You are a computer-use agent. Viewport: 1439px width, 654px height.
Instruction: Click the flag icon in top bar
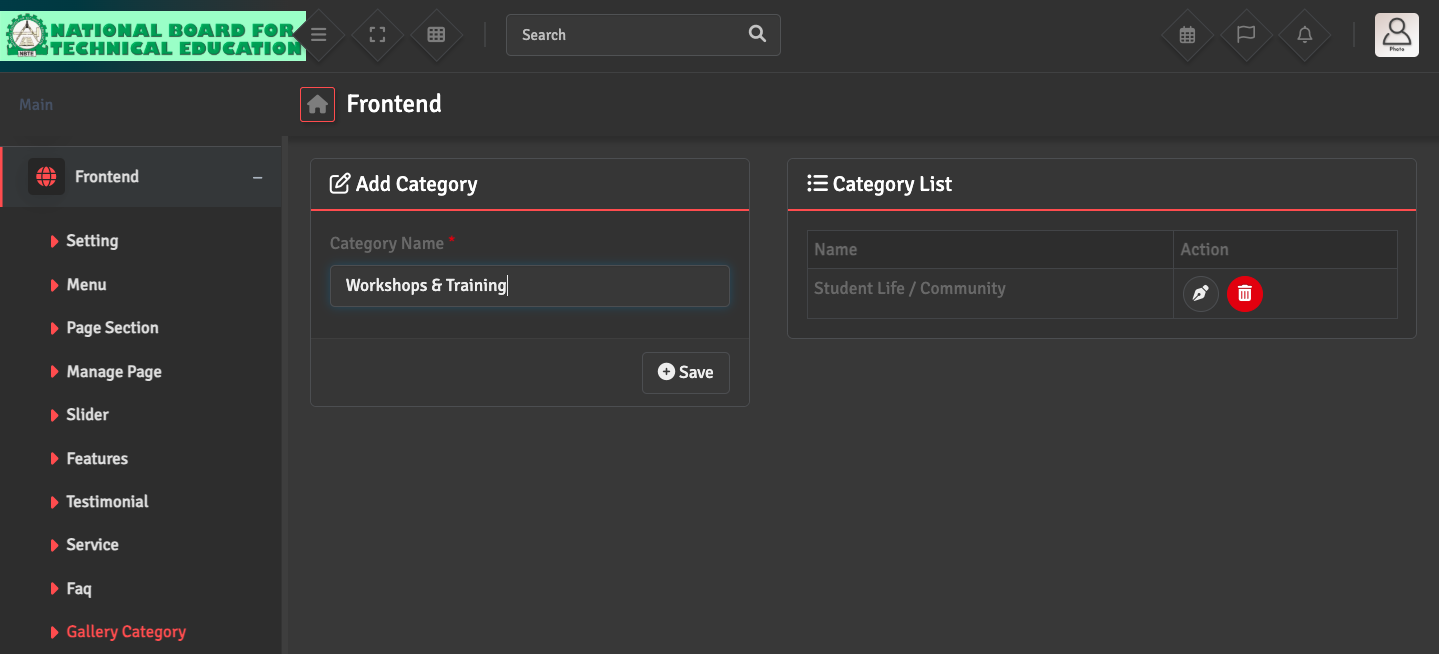point(1246,35)
